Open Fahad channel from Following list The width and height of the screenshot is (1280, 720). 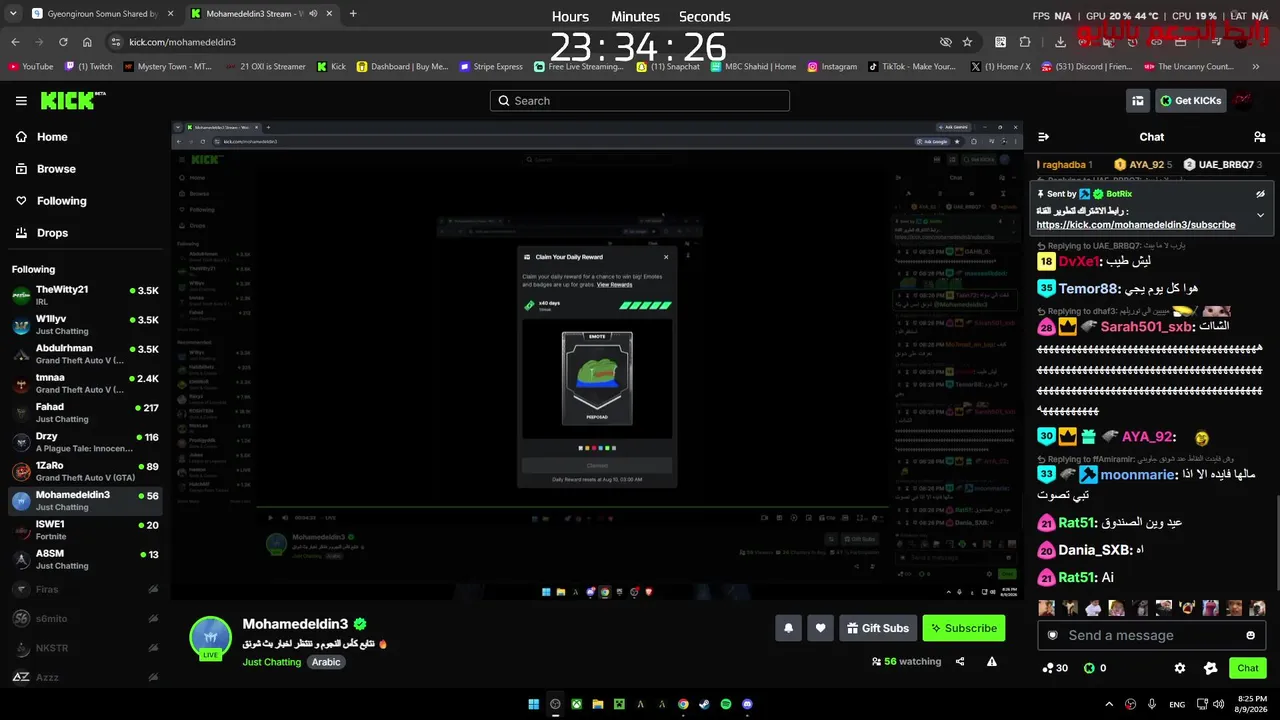[85, 413]
